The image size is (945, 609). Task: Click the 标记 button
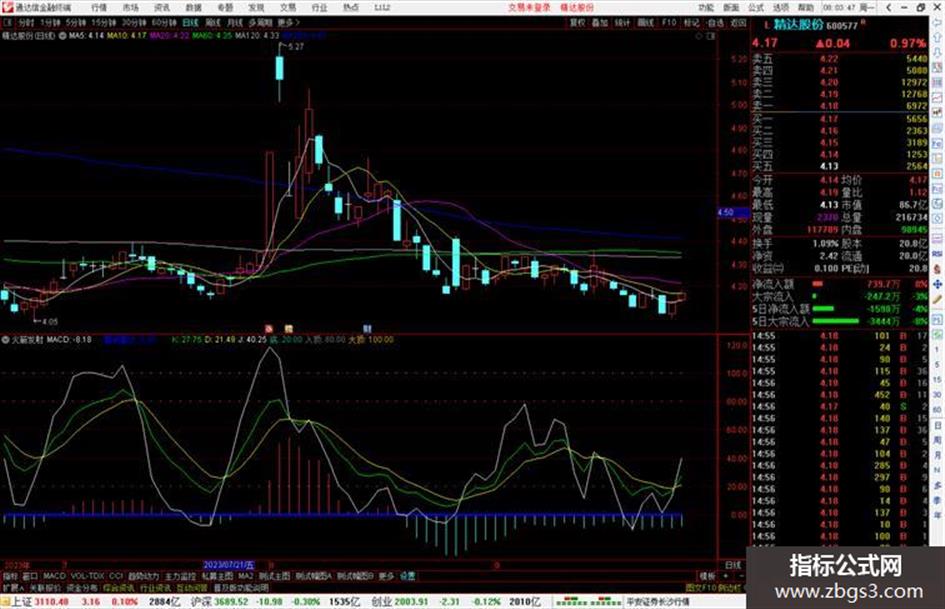click(x=691, y=22)
